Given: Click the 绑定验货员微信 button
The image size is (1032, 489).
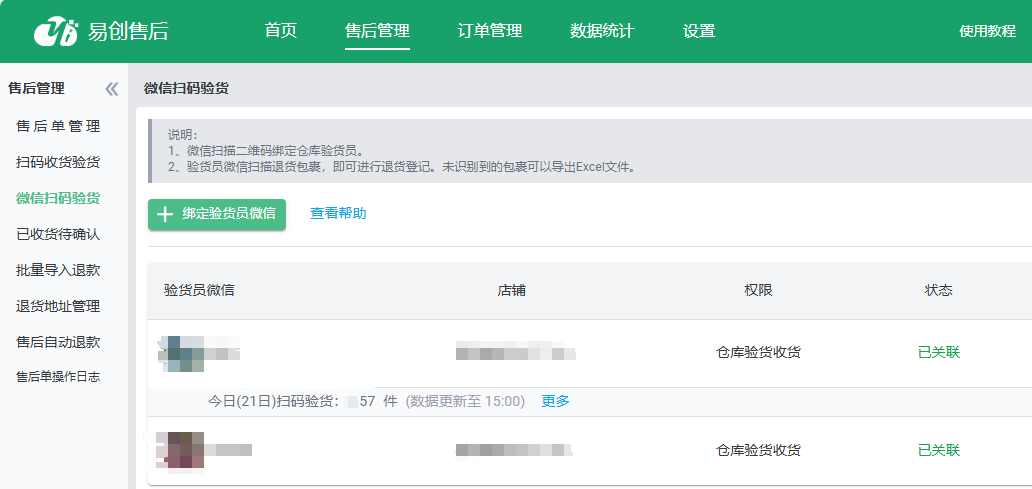Looking at the screenshot, I should [x=217, y=214].
